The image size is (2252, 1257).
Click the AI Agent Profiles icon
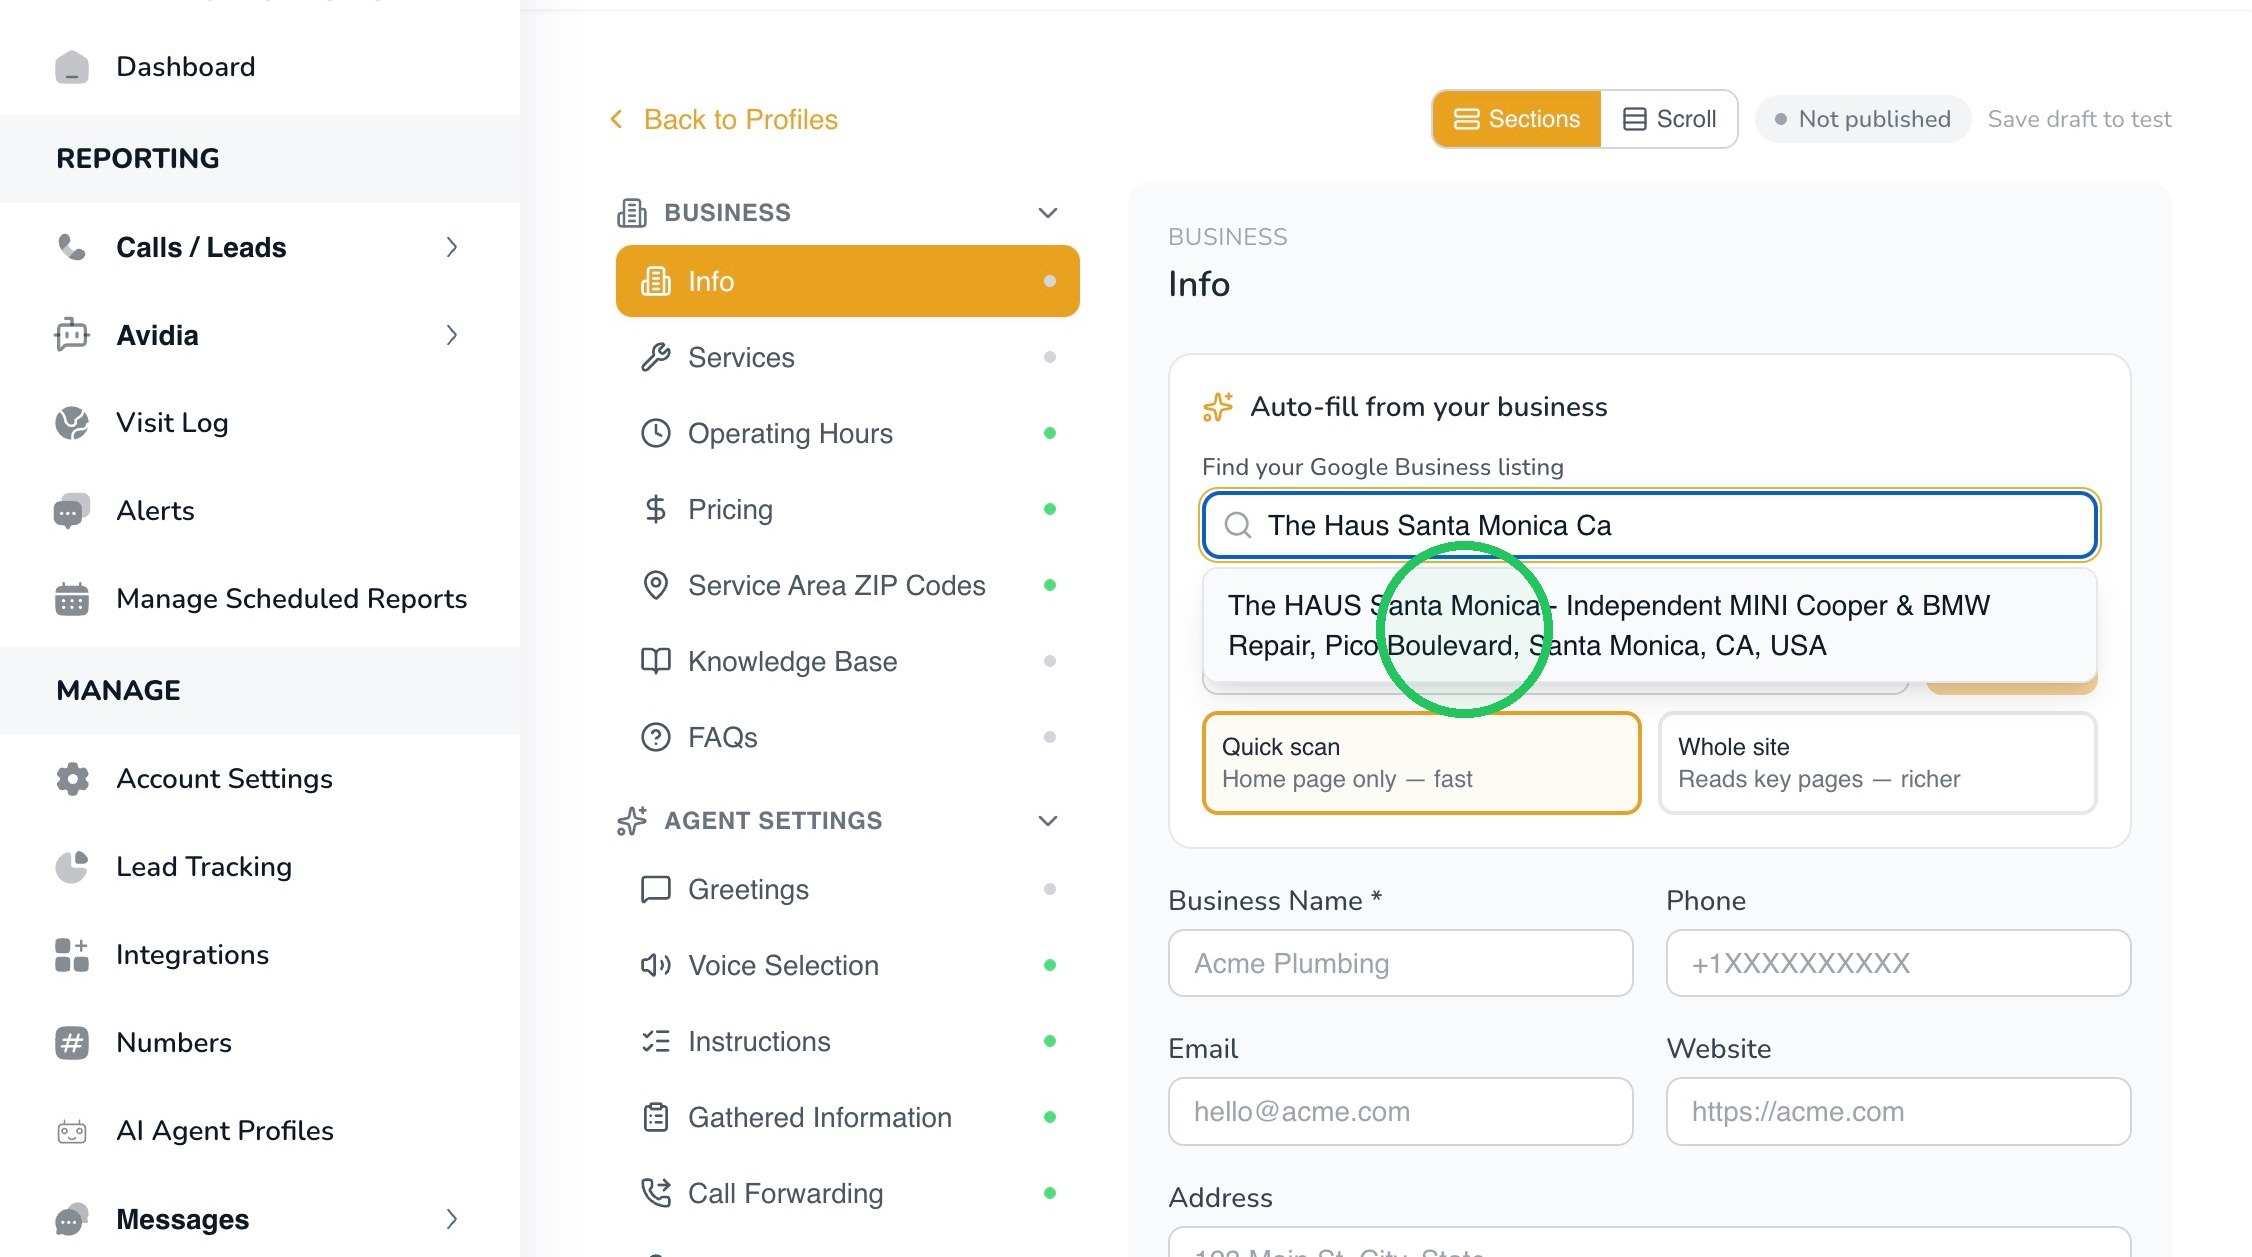[x=72, y=1131]
